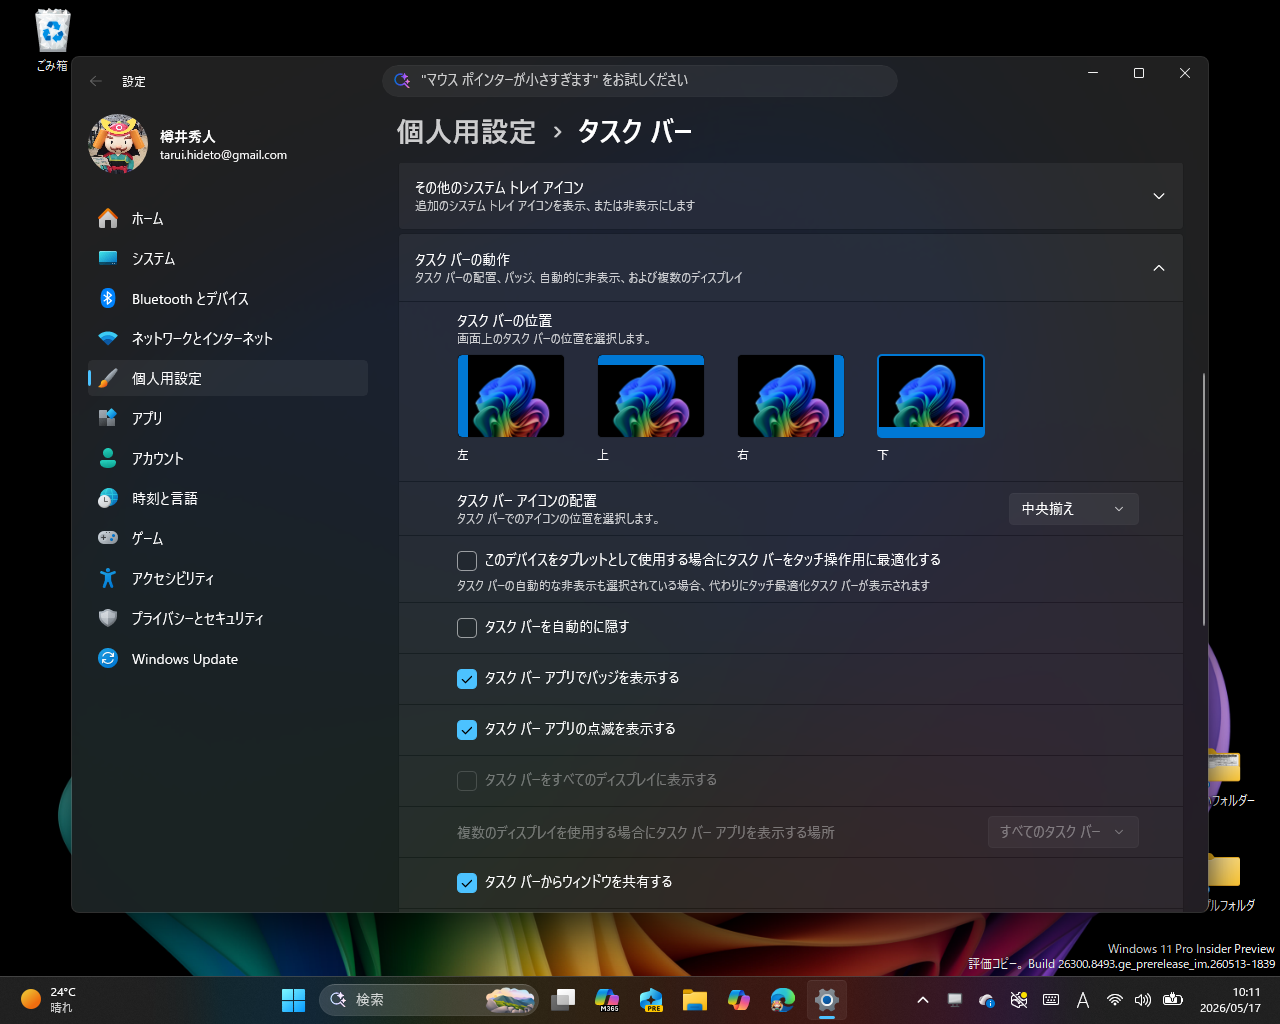Screen dimensions: 1280x1024
Task: Click the タスク バー アイコンの配置 label
Action: (x=527, y=500)
